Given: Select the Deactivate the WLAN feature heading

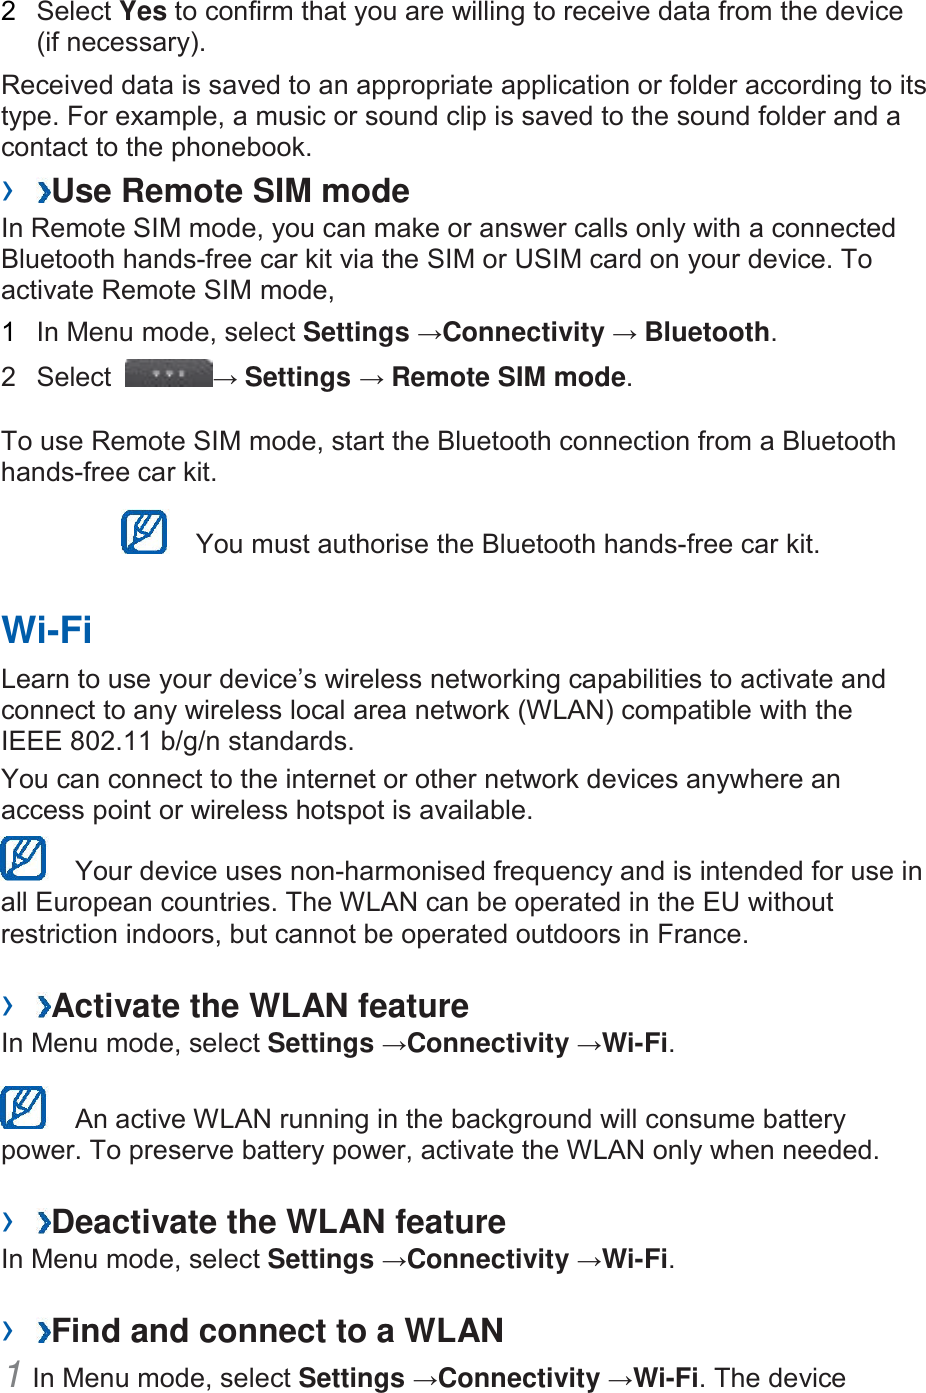Looking at the screenshot, I should click(x=279, y=1222).
